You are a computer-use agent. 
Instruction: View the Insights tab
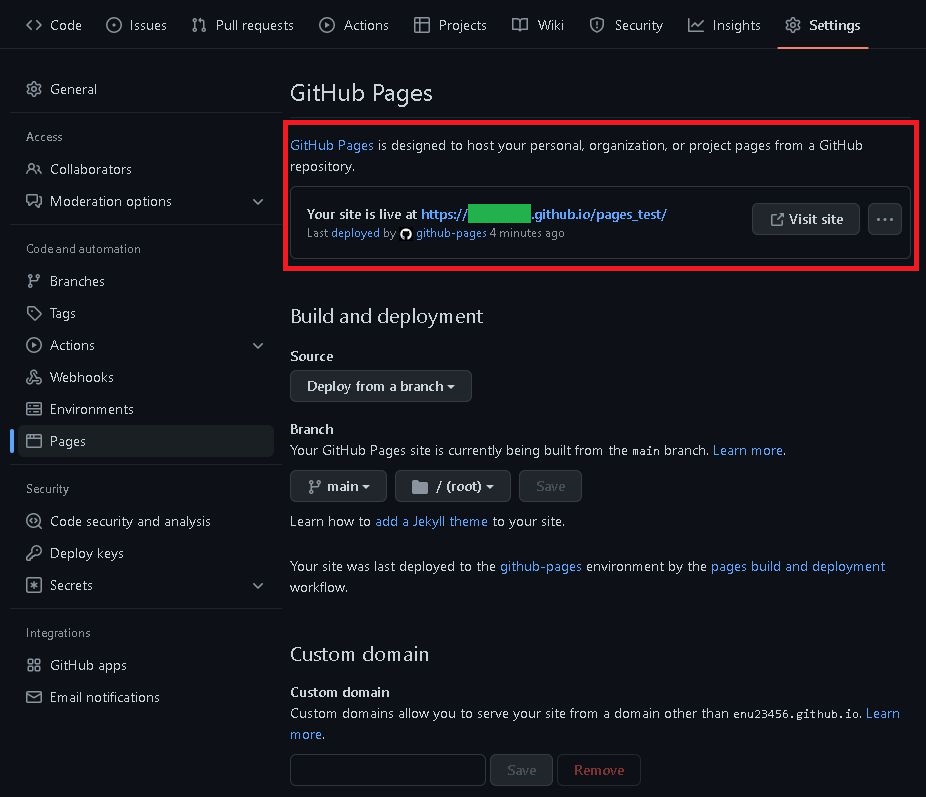point(724,25)
